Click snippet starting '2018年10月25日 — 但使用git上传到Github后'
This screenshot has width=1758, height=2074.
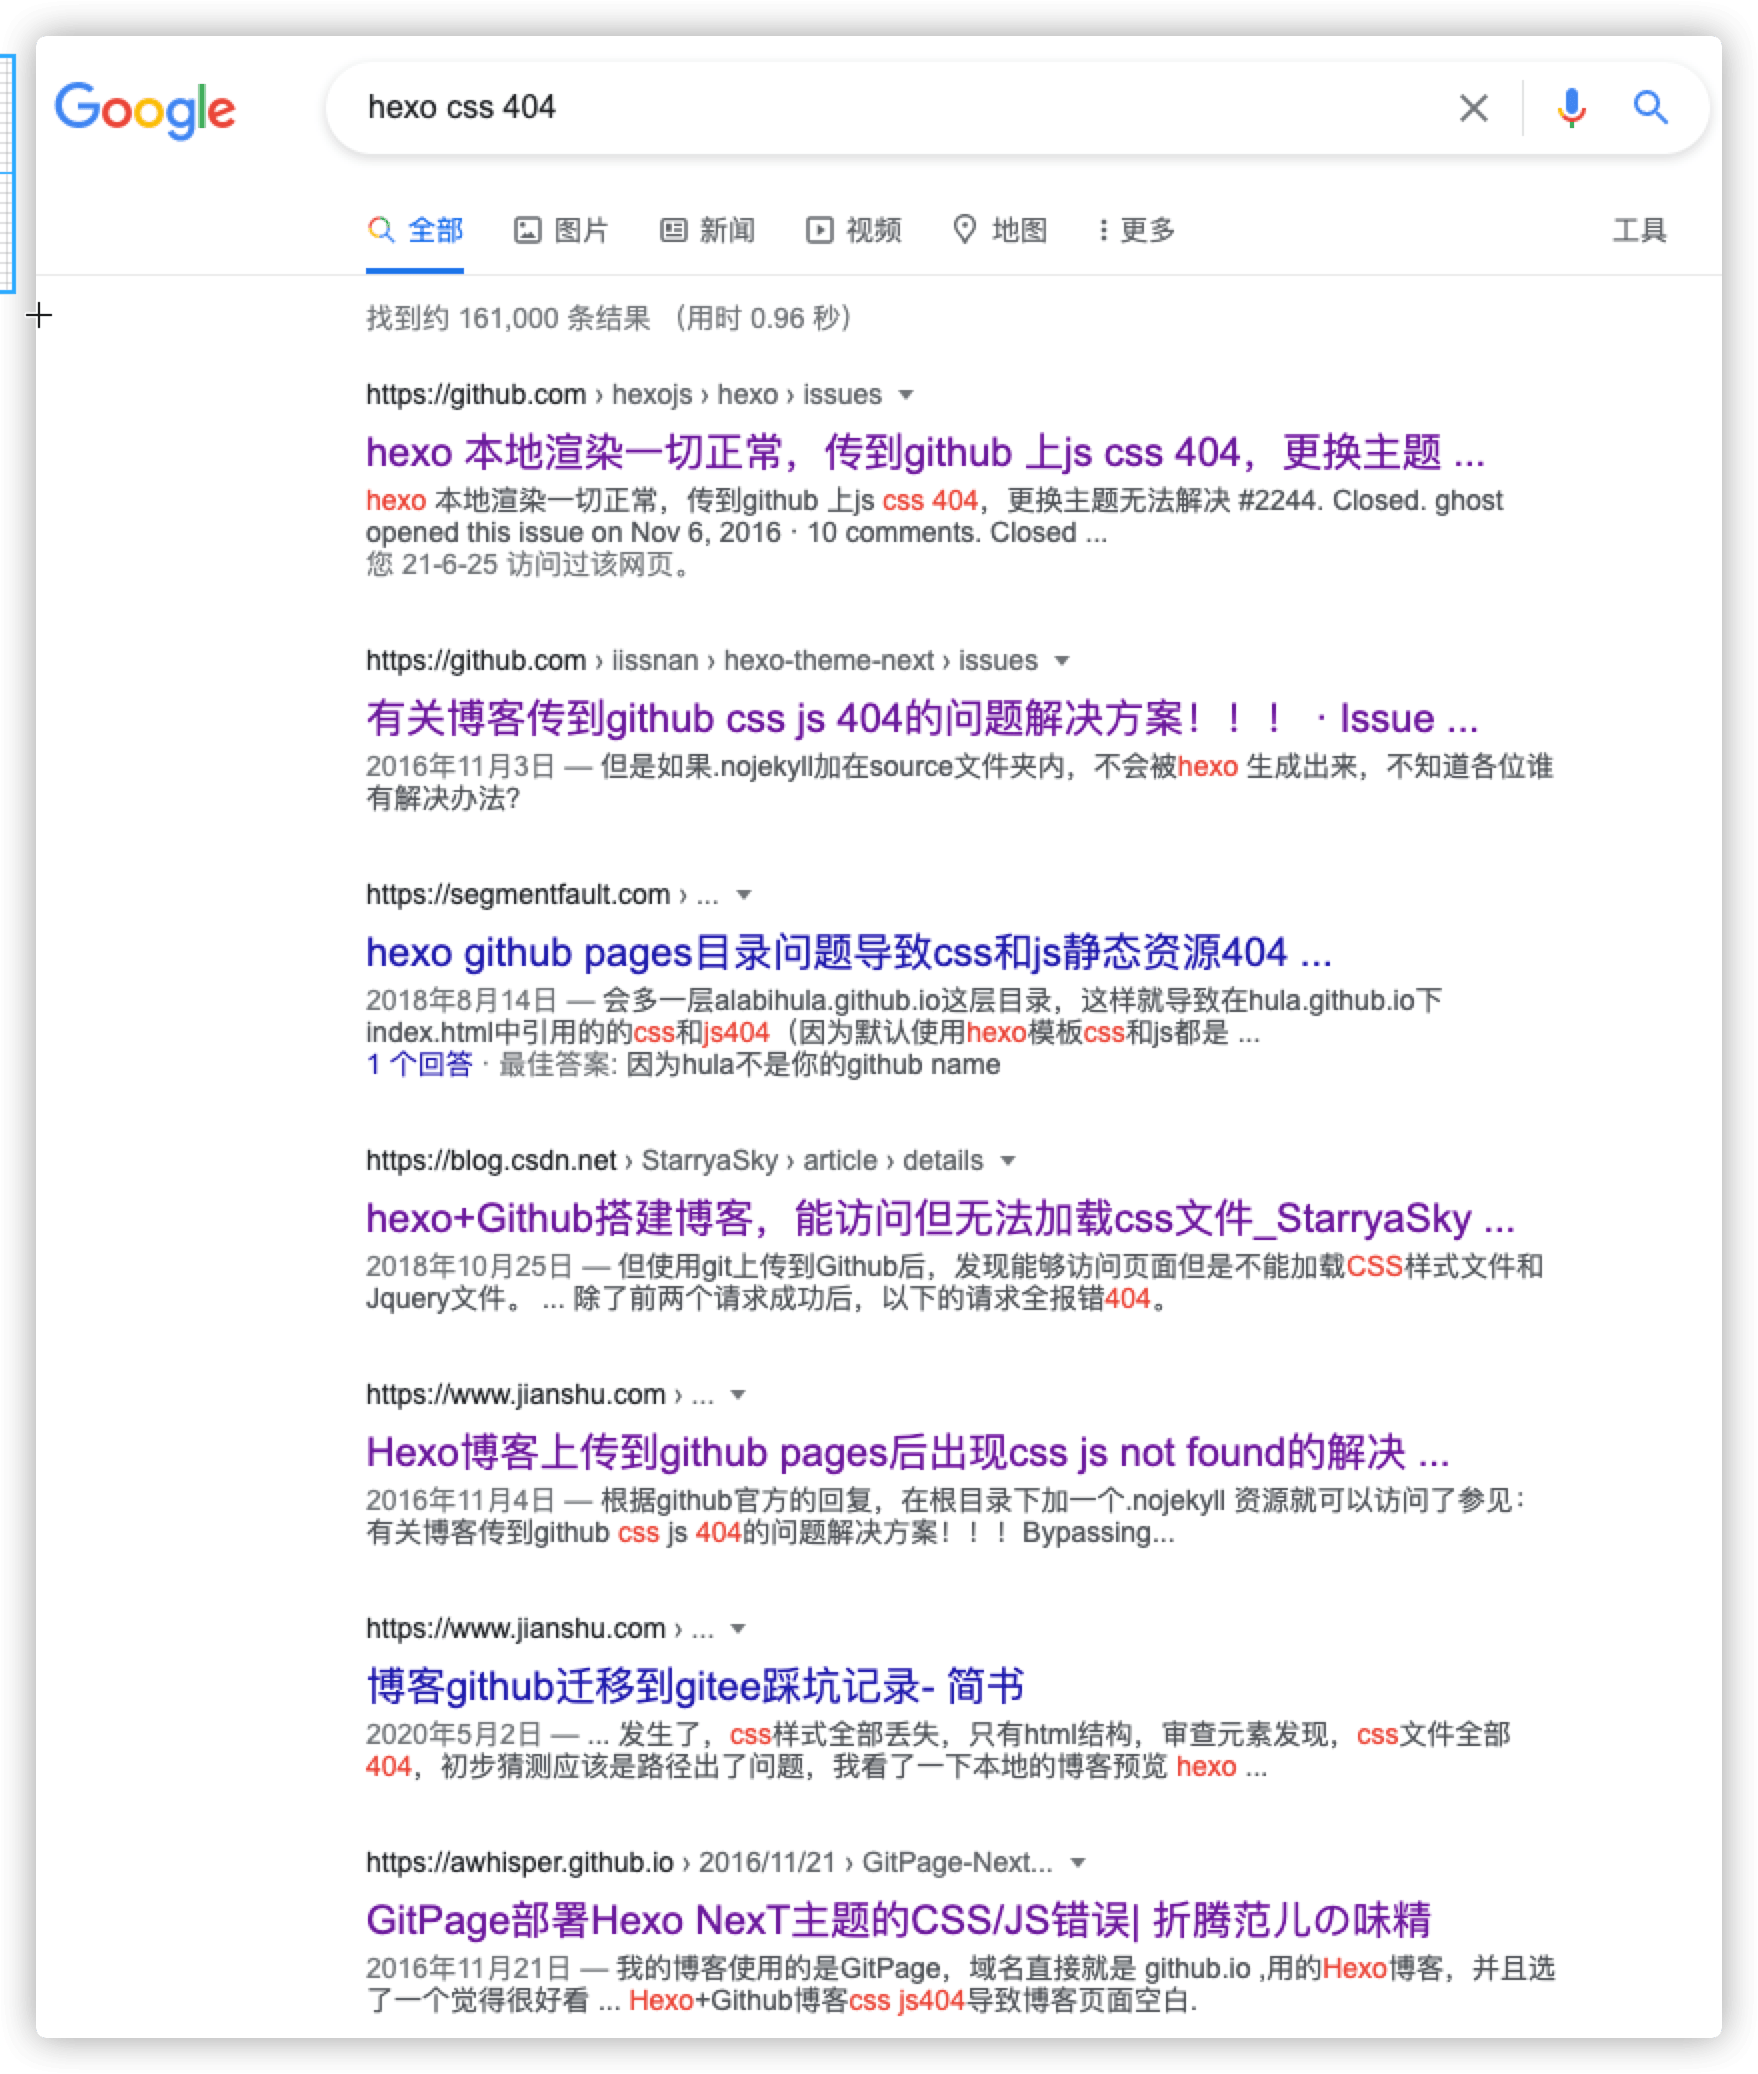(x=954, y=1283)
